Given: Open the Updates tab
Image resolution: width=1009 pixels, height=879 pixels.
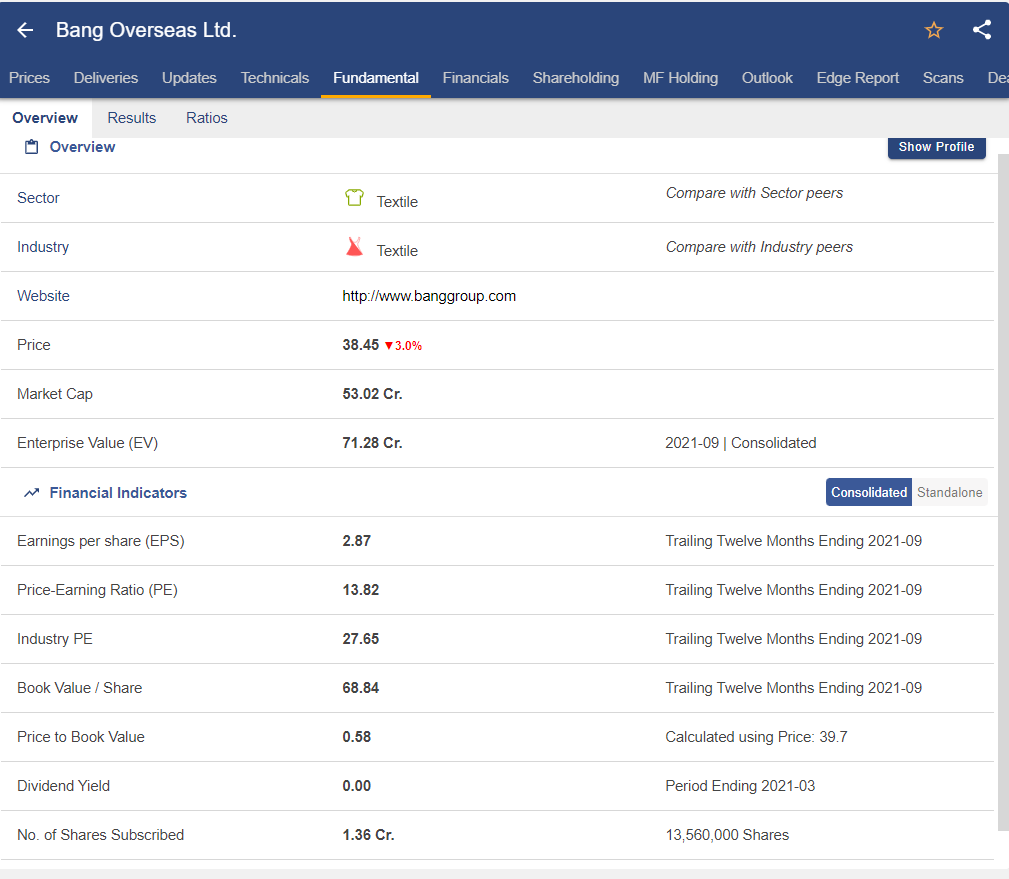Looking at the screenshot, I should (x=189, y=78).
